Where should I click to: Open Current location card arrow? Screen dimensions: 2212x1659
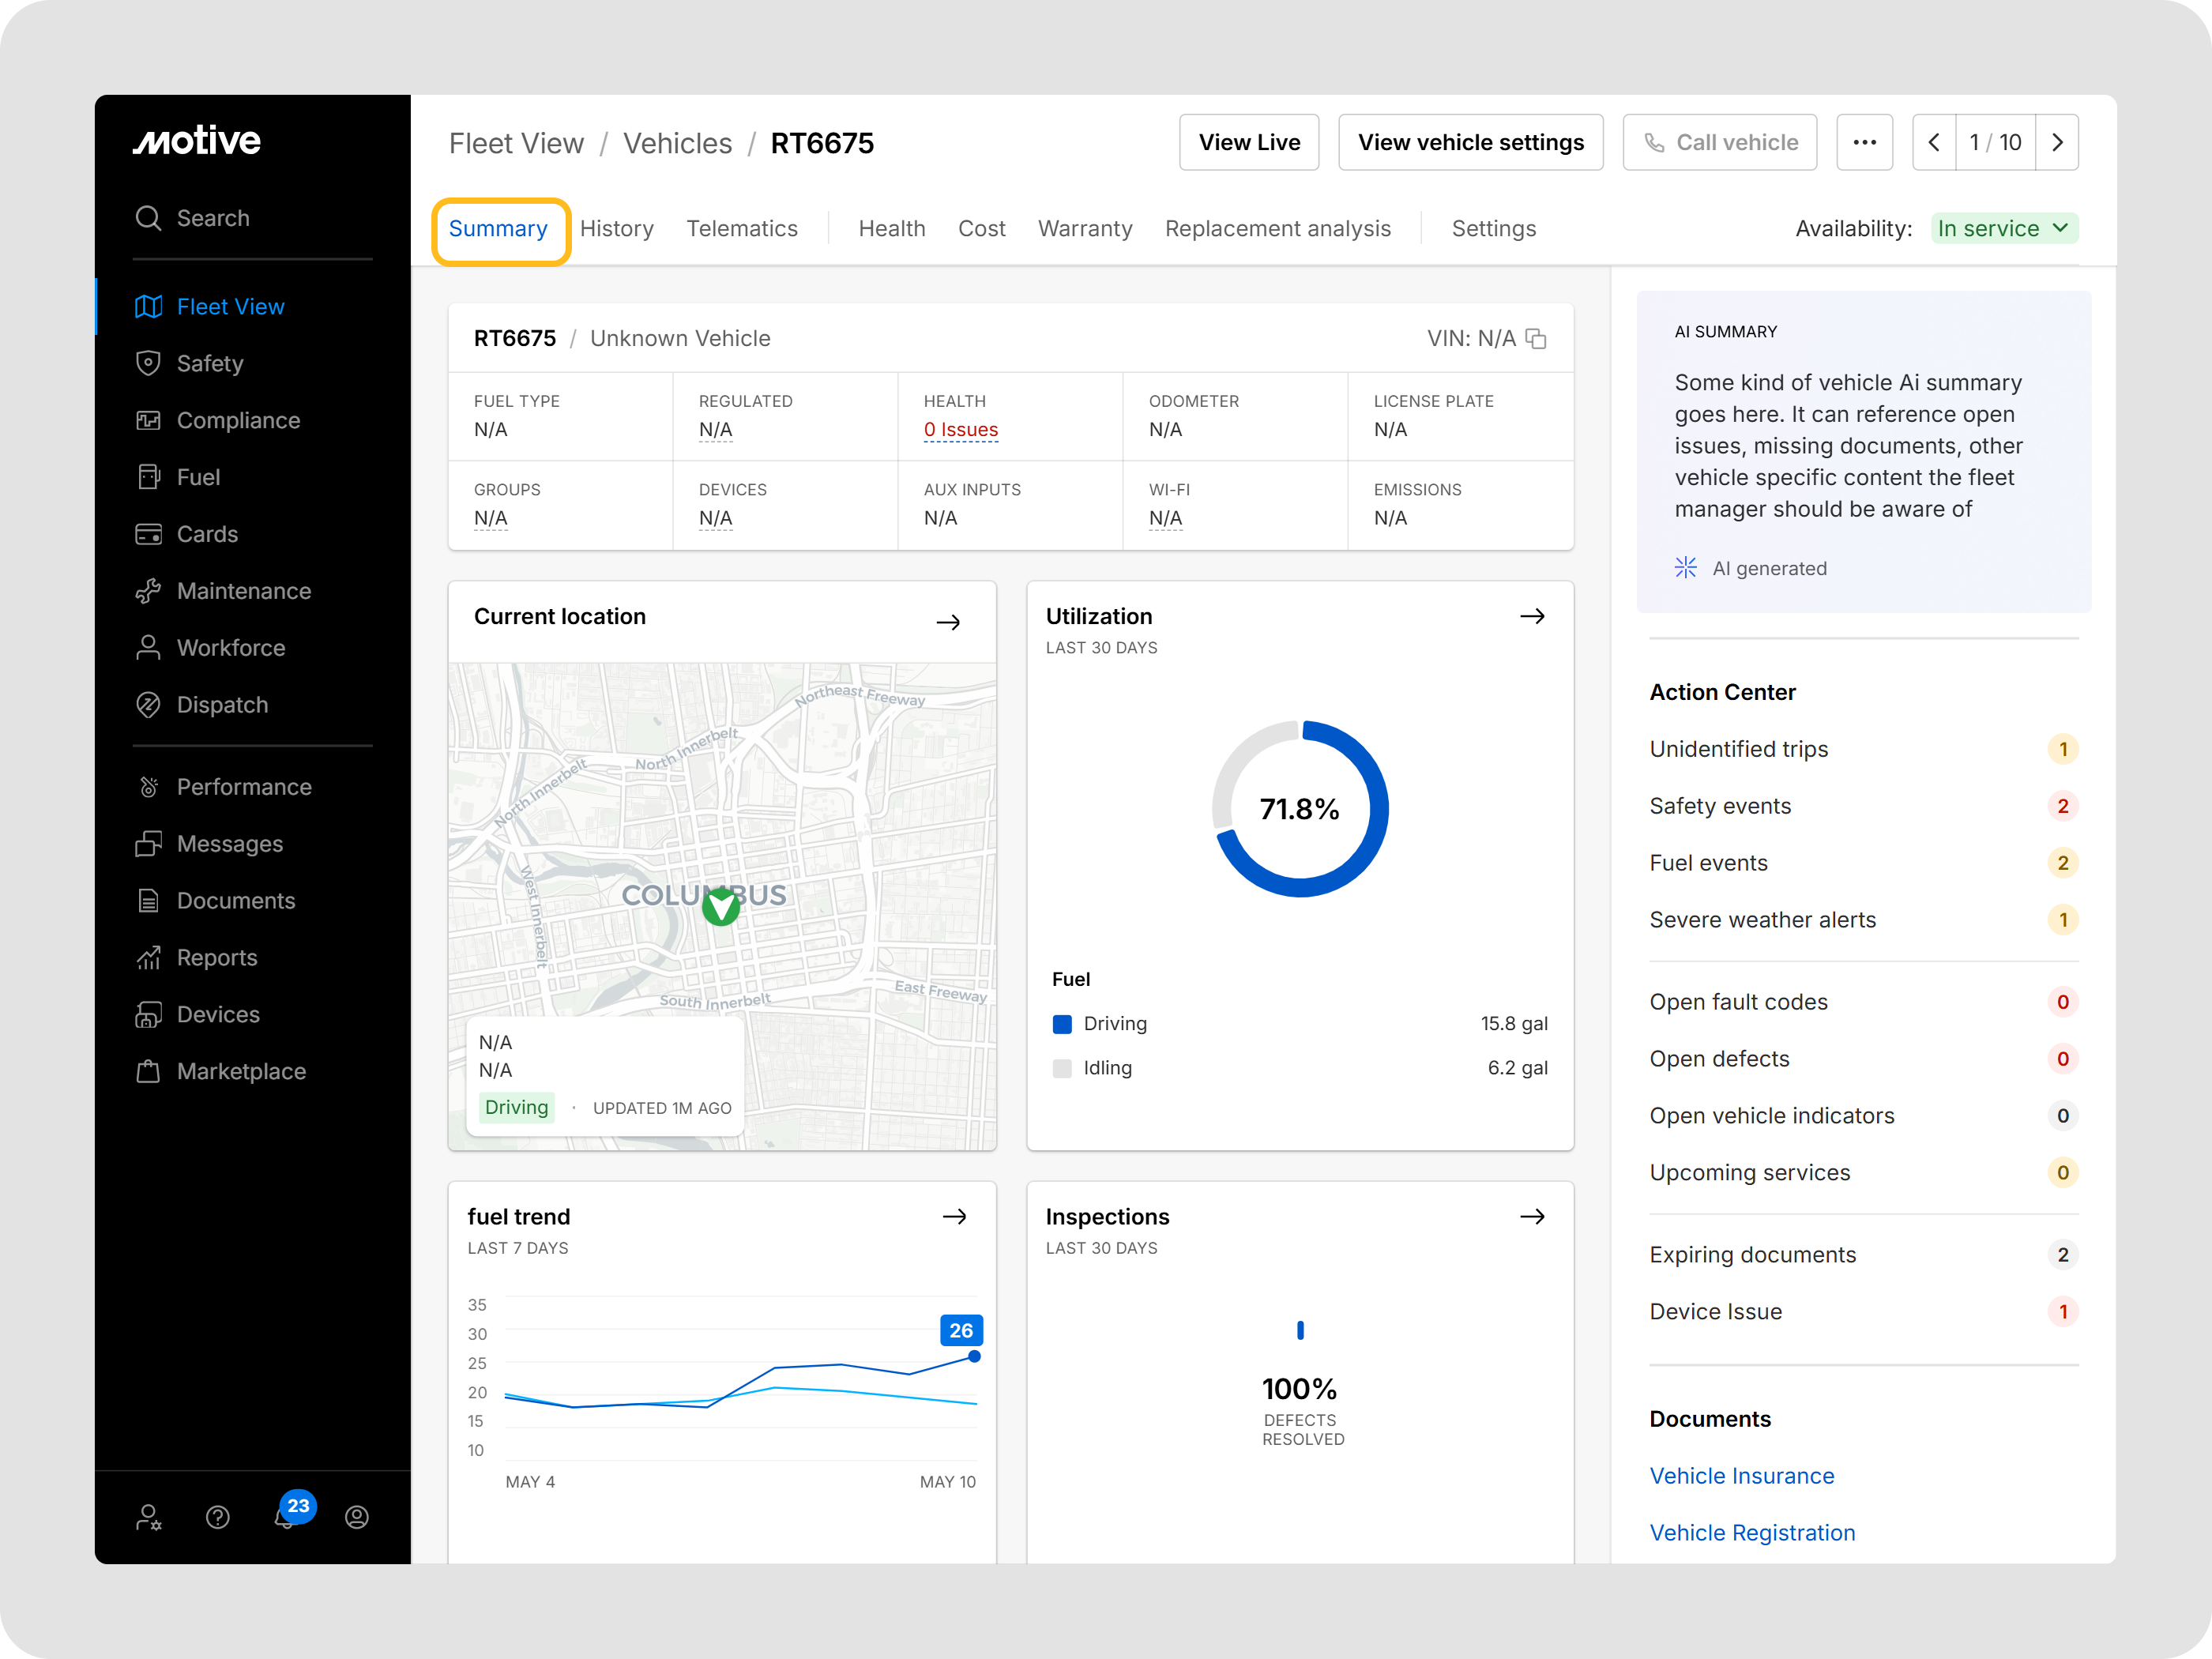pyautogui.click(x=949, y=622)
